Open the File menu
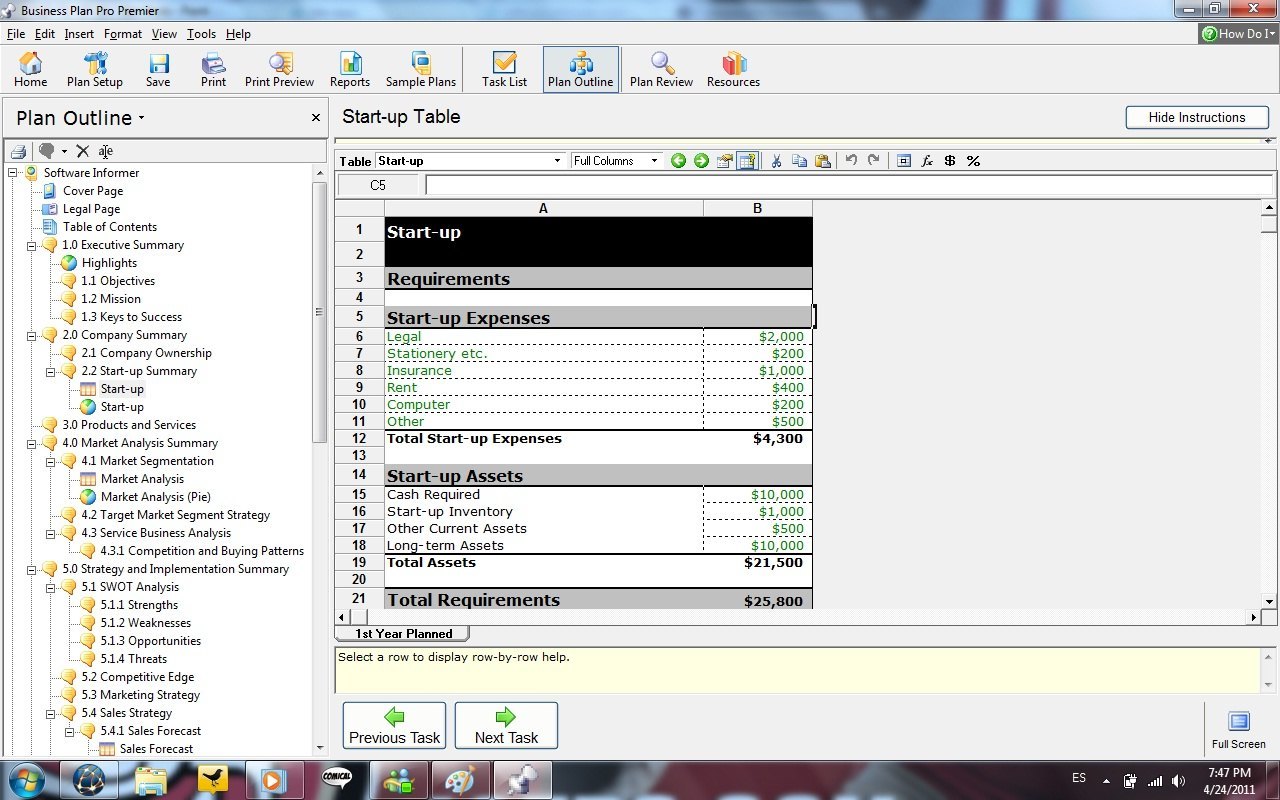1280x800 pixels. pos(16,34)
